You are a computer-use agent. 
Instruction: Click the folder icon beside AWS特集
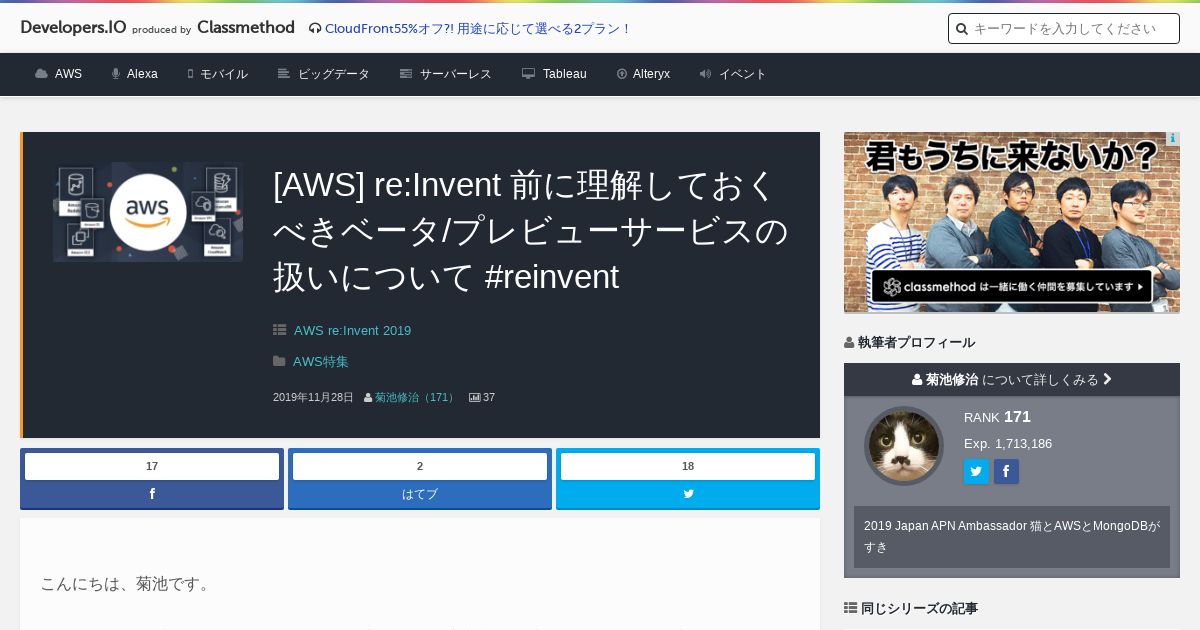pos(280,361)
